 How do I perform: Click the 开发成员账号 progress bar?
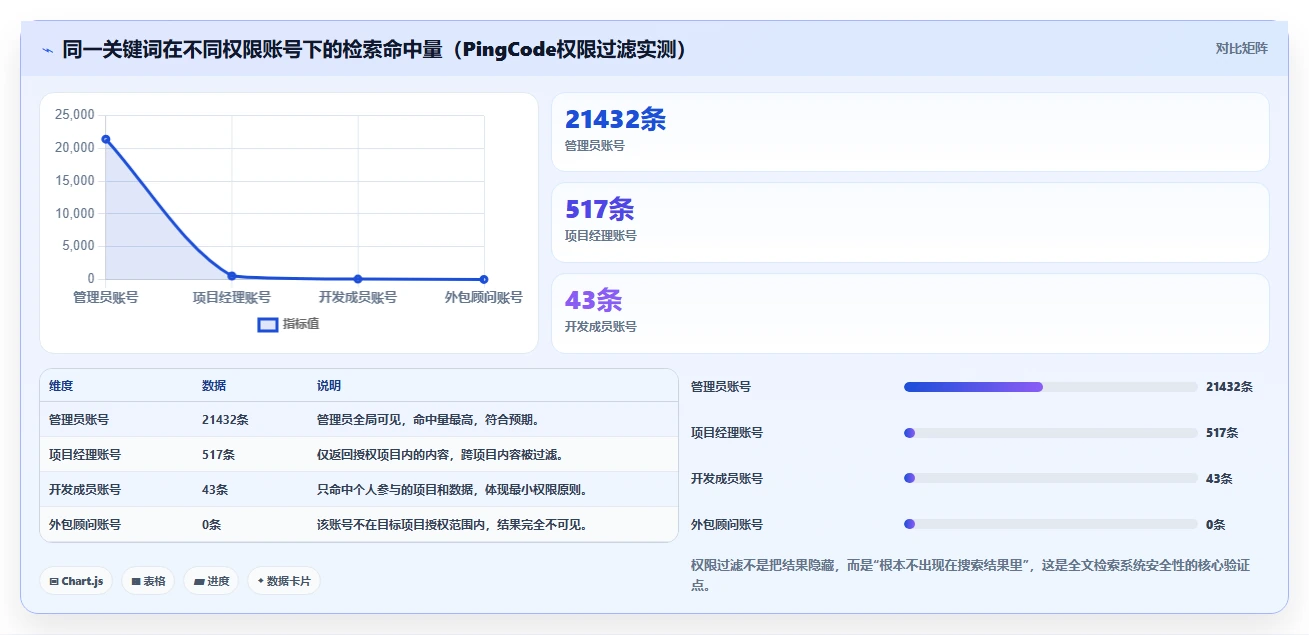coord(1050,479)
